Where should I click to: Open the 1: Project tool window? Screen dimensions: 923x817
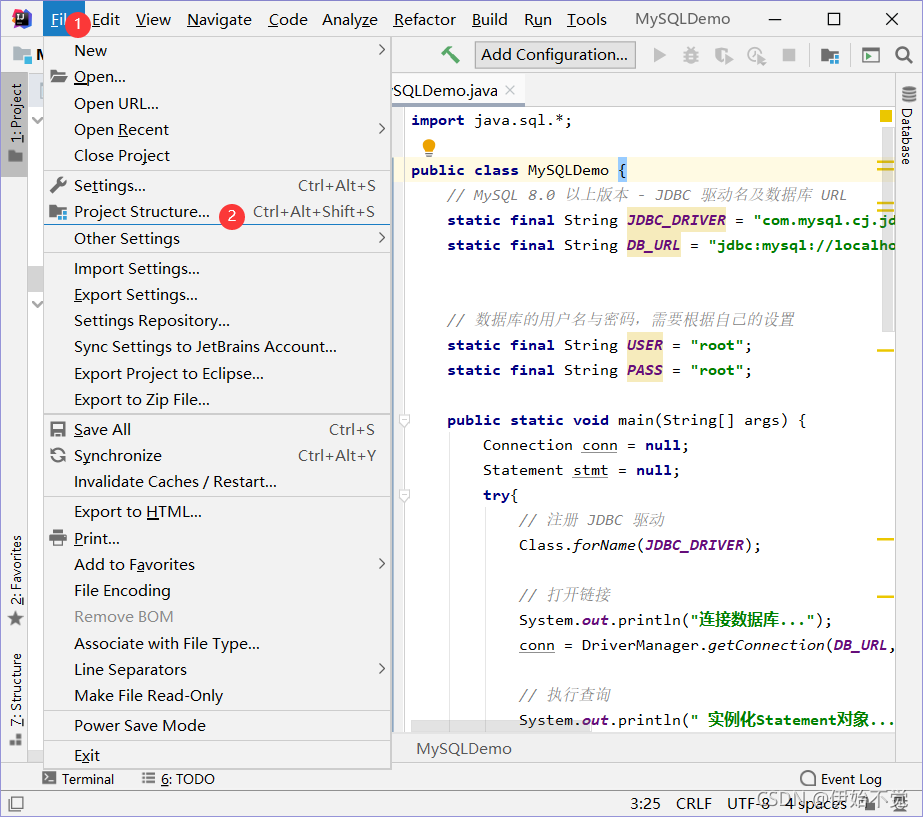coord(15,124)
